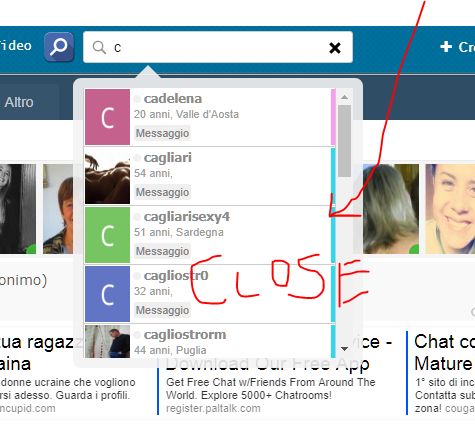Click the scrollbar down arrow in results

click(x=344, y=349)
